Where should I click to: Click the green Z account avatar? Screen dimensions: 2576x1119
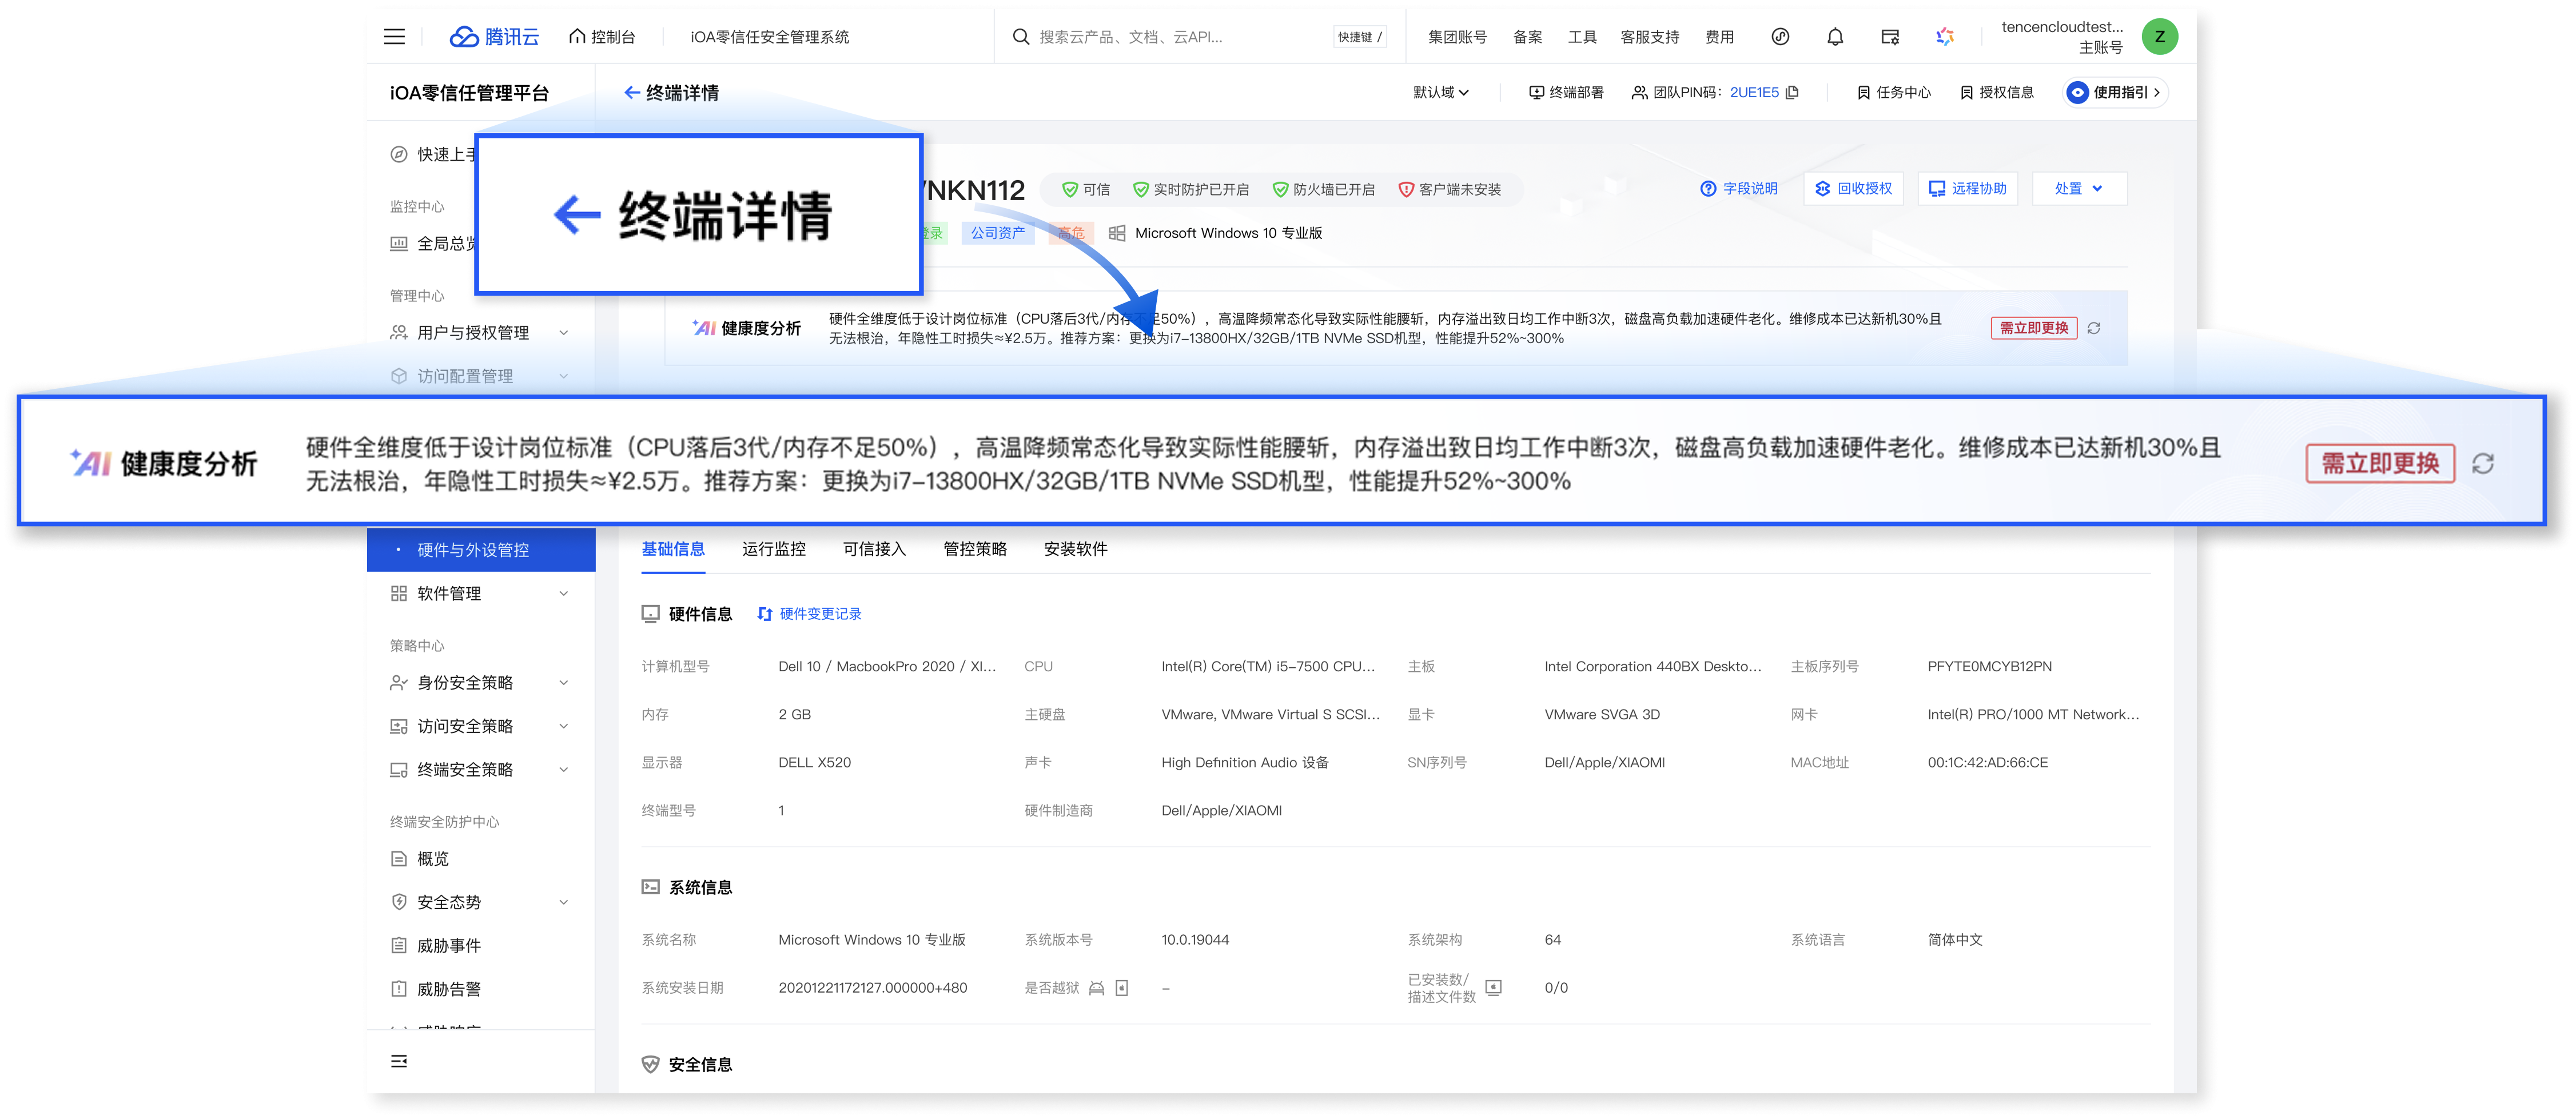tap(2159, 37)
